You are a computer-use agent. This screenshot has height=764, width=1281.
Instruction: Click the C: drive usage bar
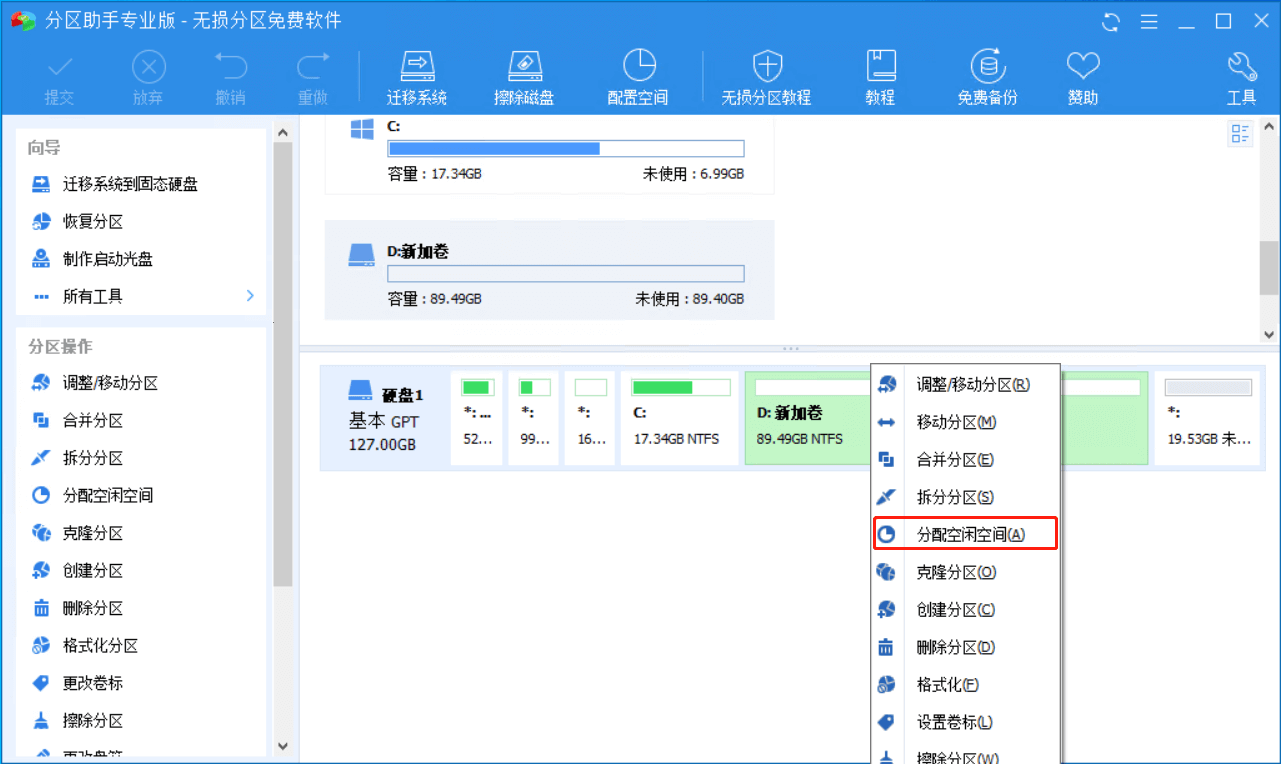565,147
